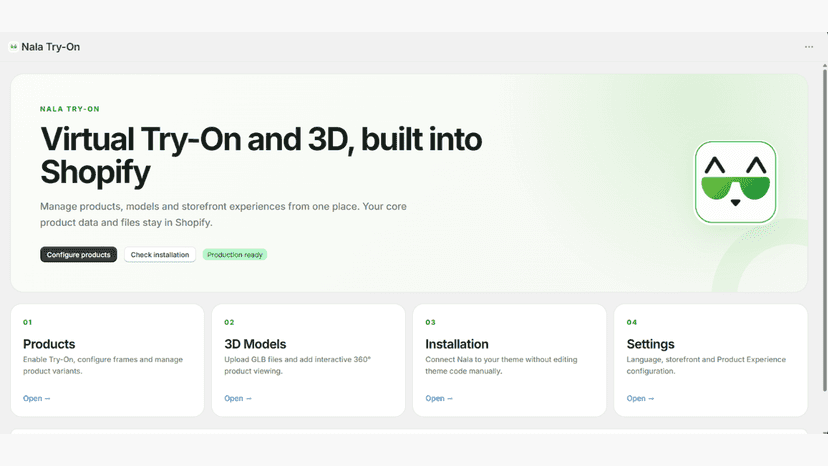The width and height of the screenshot is (828, 466).
Task: Open the three-dot more options menu
Action: pos(808,47)
